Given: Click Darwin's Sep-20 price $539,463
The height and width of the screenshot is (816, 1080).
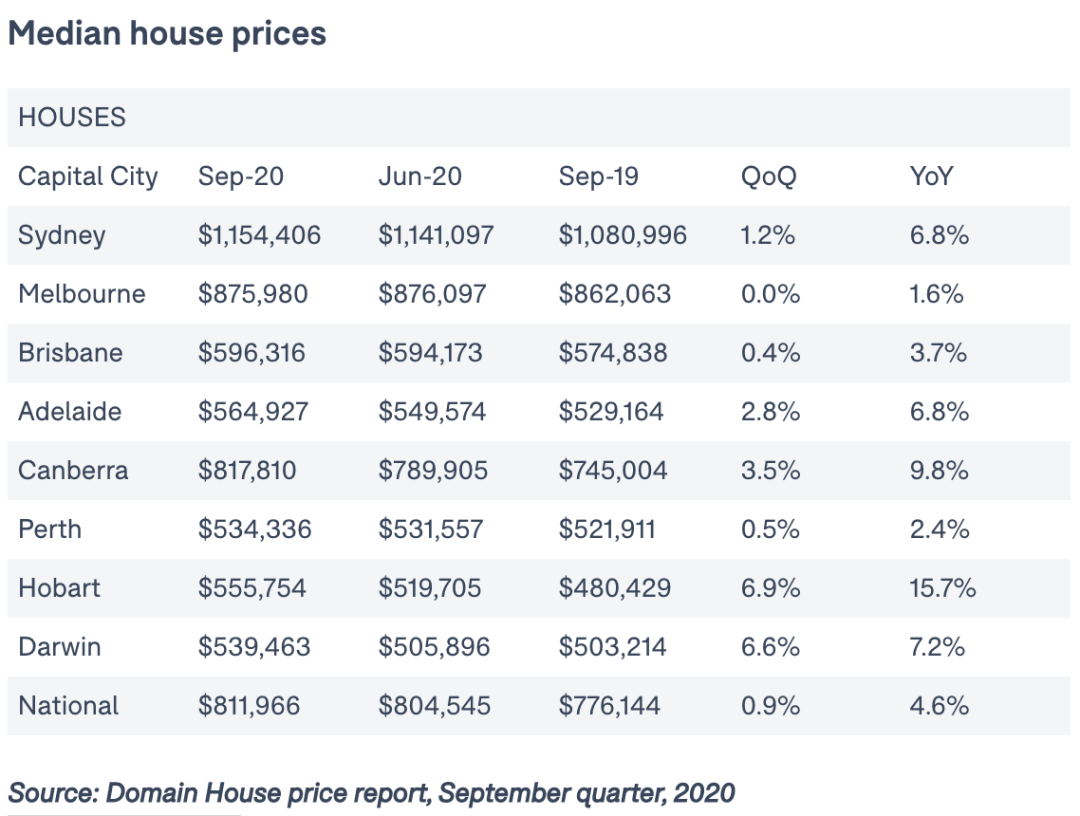Looking at the screenshot, I should coord(254,647).
